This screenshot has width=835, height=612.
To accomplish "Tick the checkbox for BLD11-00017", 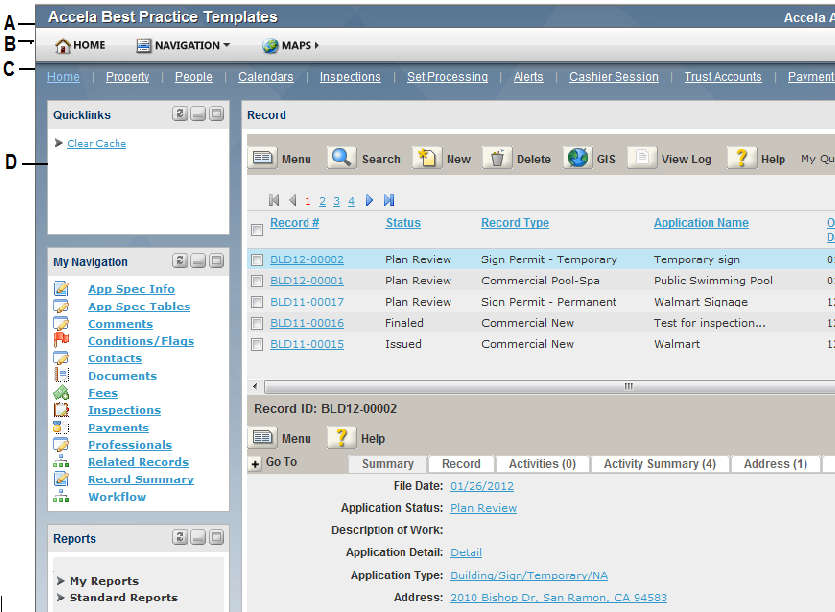I will 257,302.
